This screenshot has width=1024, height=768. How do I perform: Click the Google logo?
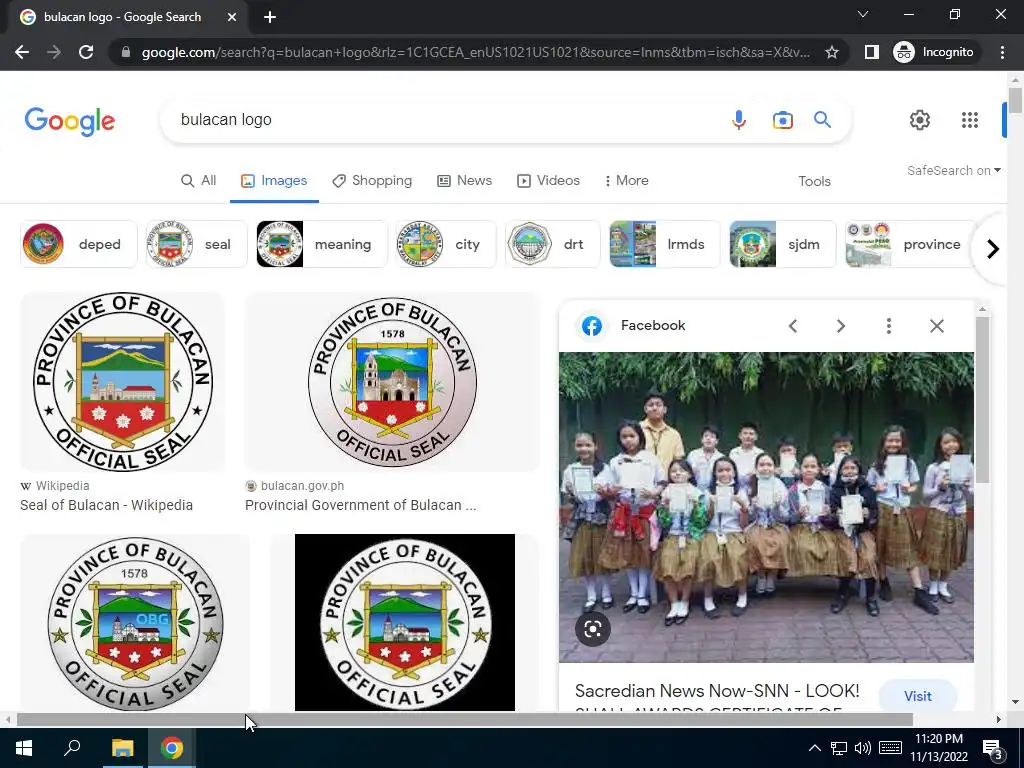tap(70, 121)
